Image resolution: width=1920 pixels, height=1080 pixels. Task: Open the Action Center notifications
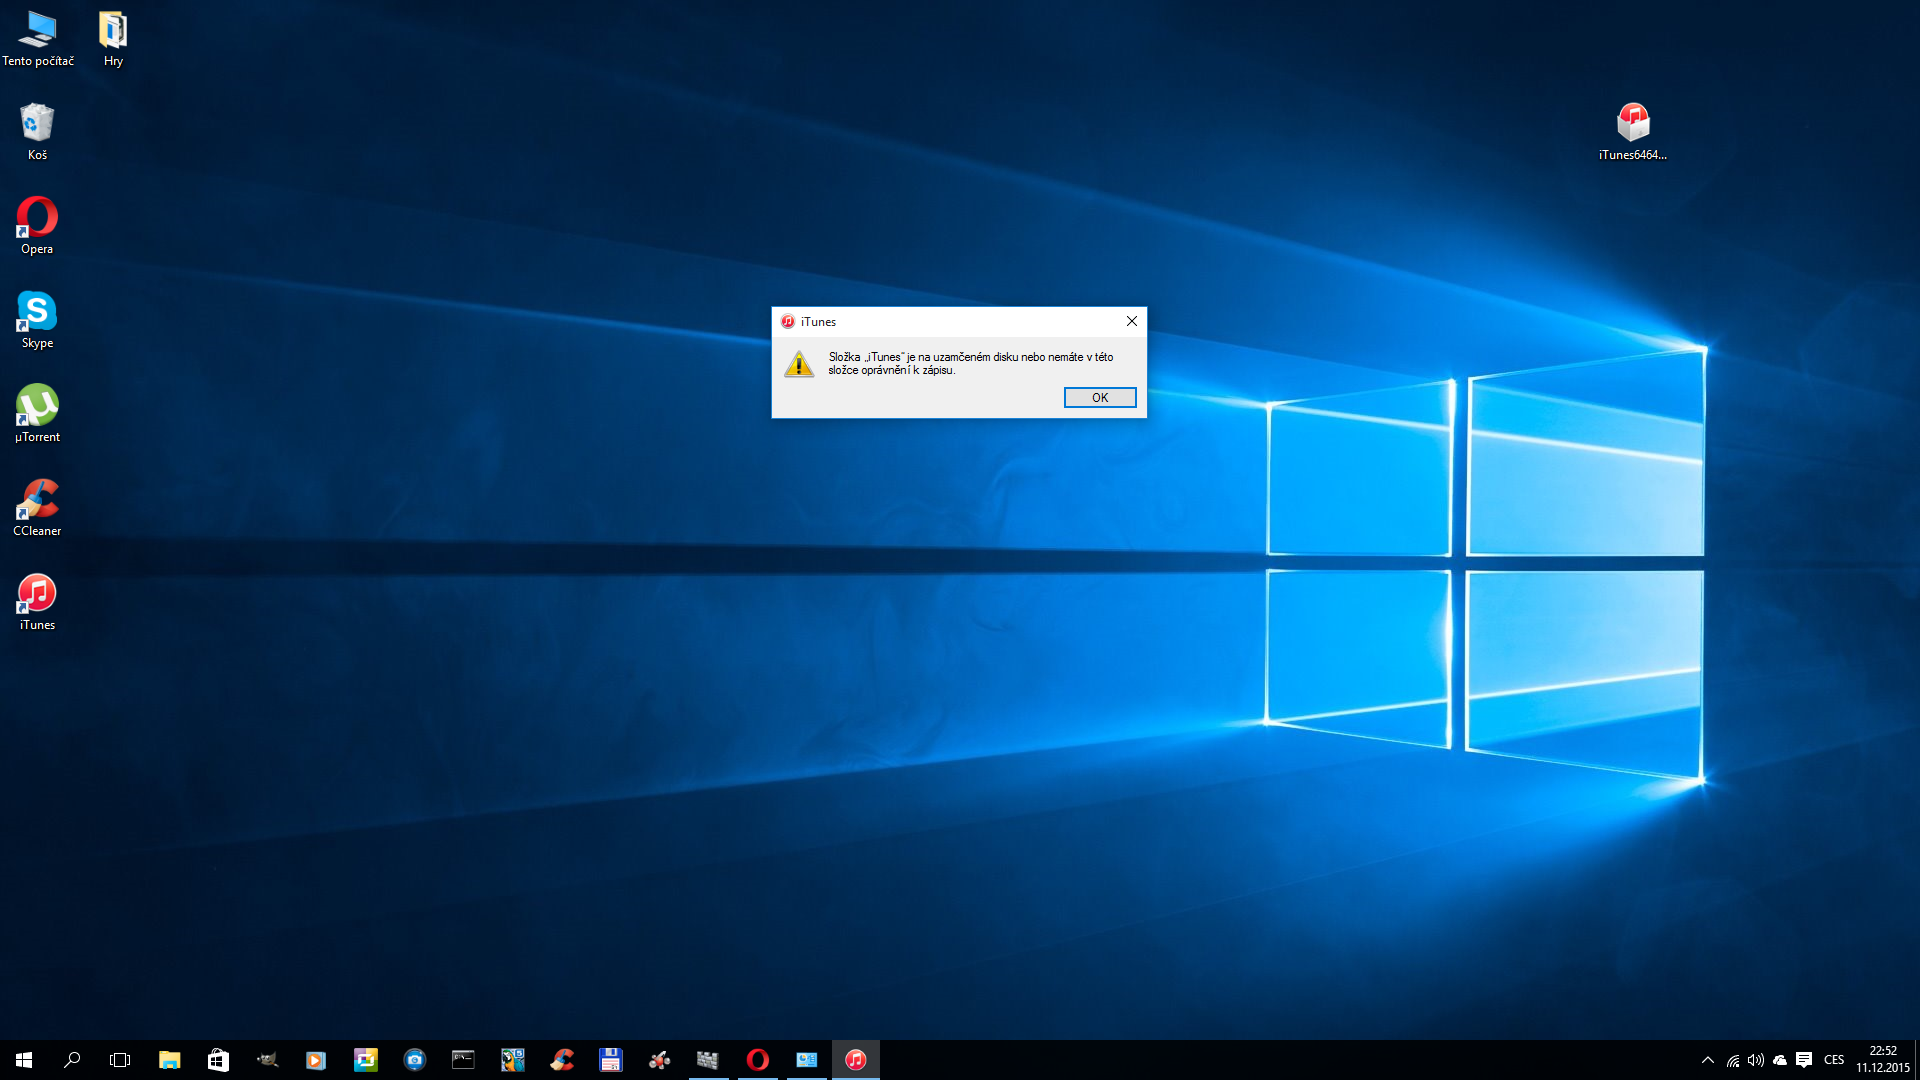click(x=1804, y=1060)
